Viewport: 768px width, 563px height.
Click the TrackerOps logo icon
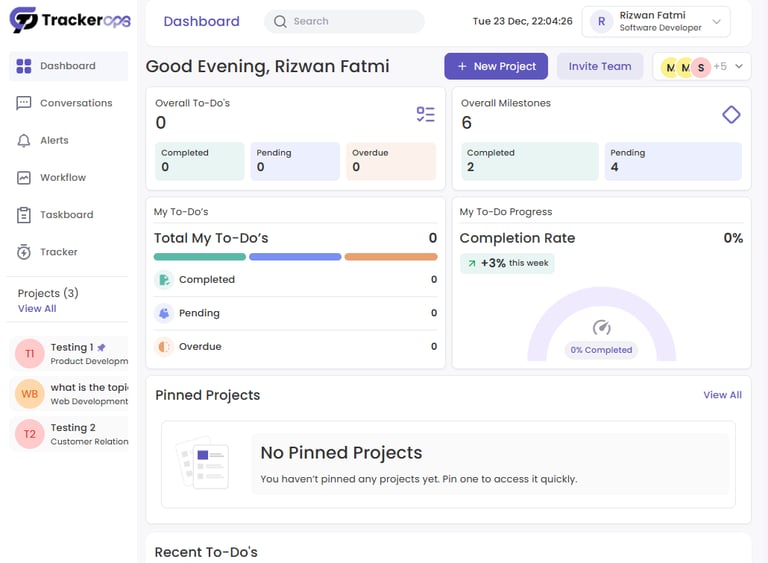click(24, 20)
